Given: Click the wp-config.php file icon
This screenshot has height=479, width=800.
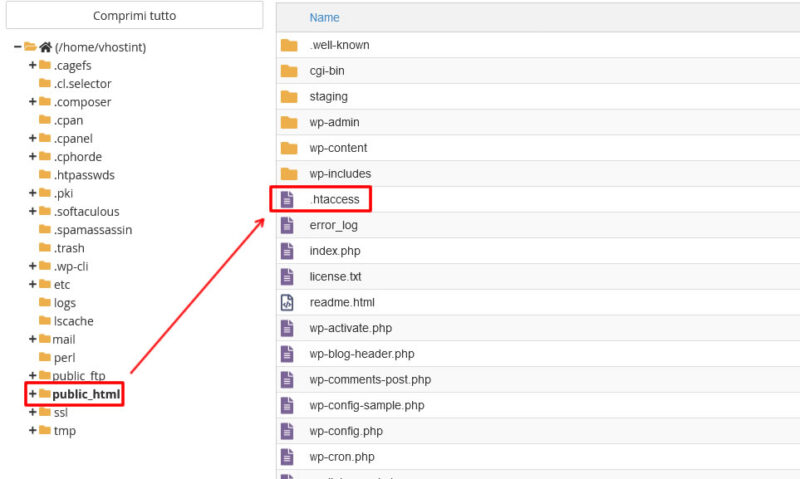Looking at the screenshot, I should [287, 431].
